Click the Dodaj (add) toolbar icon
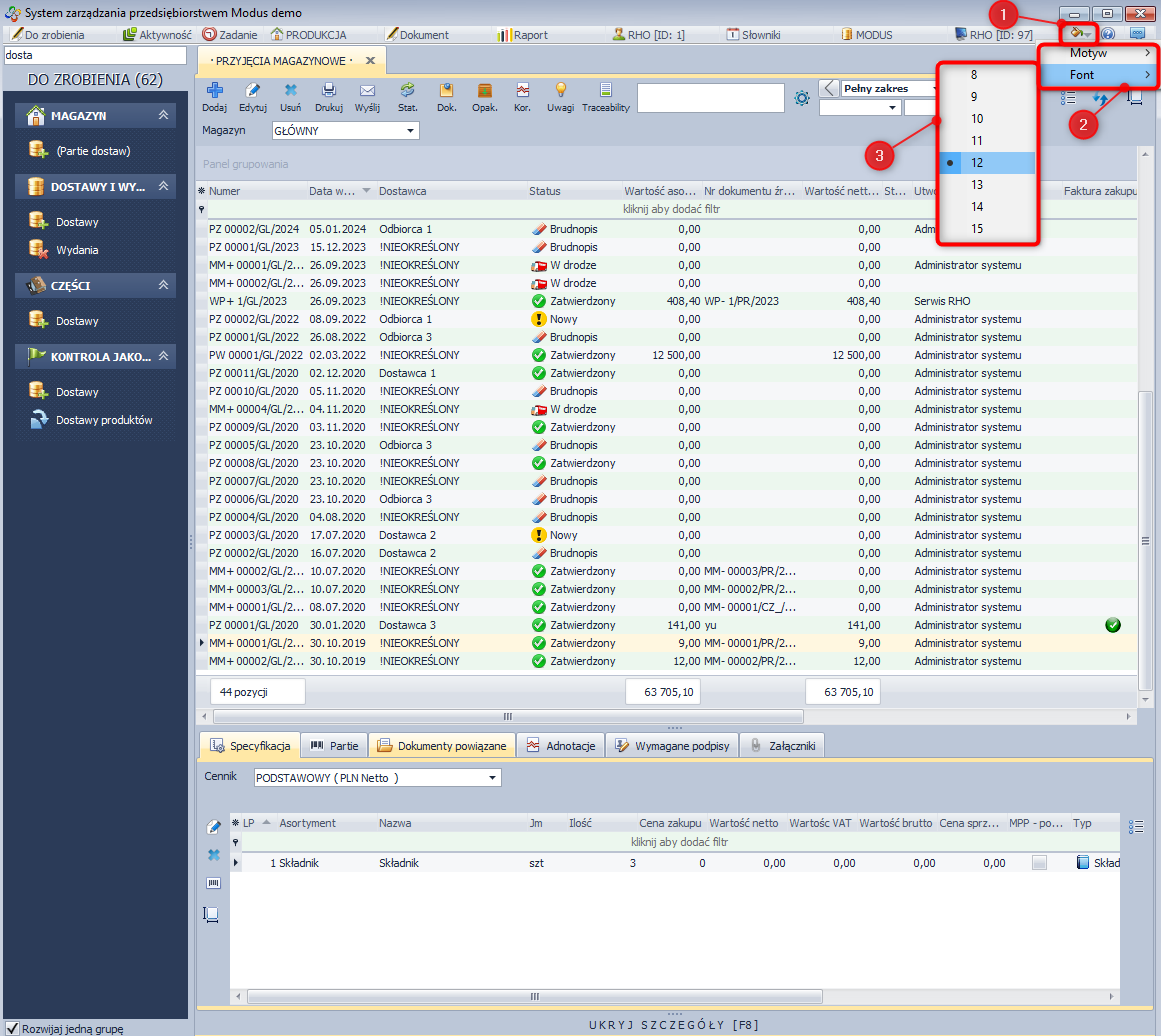This screenshot has height=1036, width=1161. (213, 91)
